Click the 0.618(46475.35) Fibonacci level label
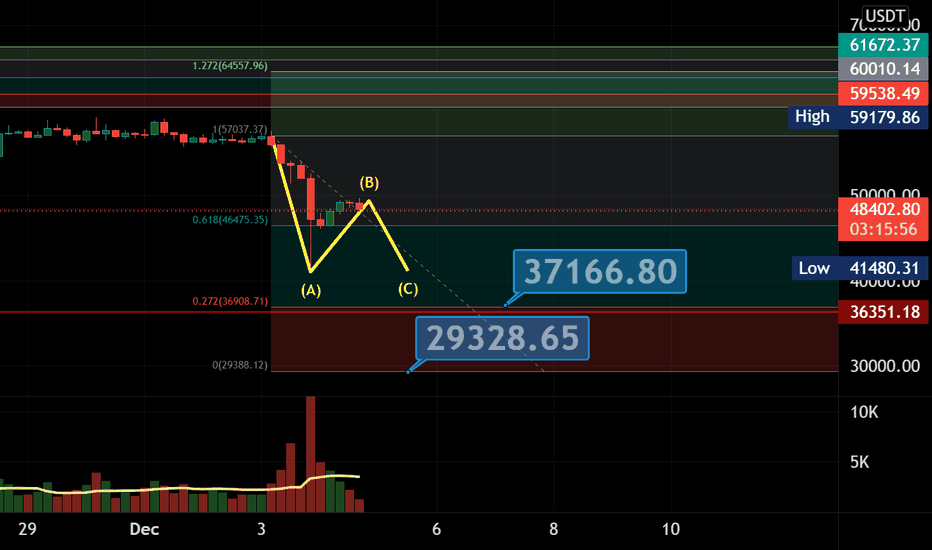Image resolution: width=932 pixels, height=550 pixels. tap(229, 220)
